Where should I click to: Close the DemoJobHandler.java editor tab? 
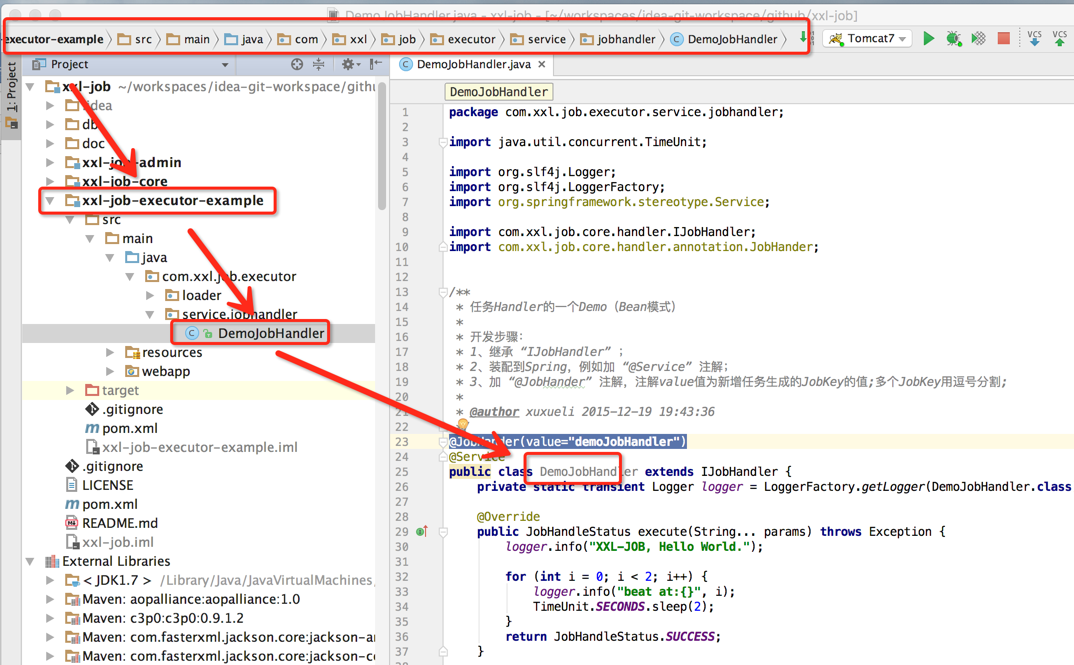[x=542, y=64]
